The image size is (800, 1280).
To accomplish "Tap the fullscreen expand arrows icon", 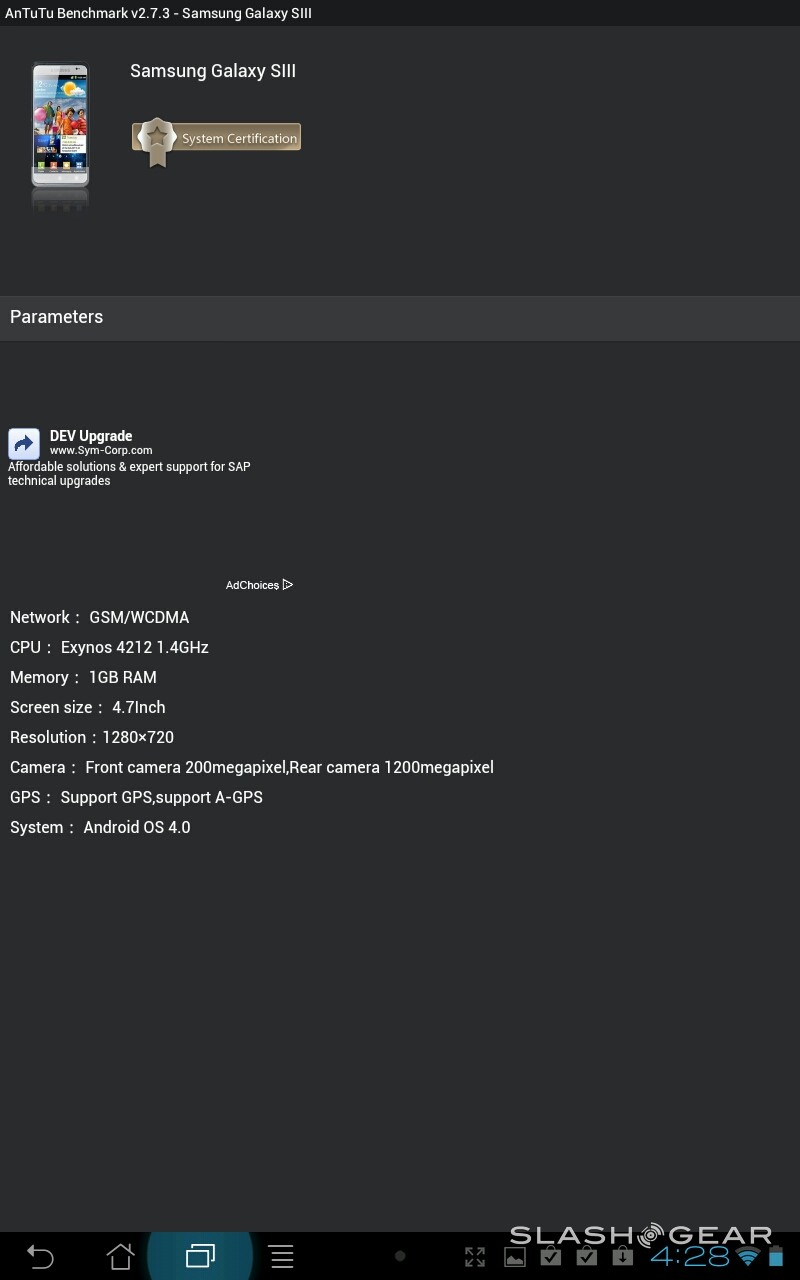I will (475, 1257).
